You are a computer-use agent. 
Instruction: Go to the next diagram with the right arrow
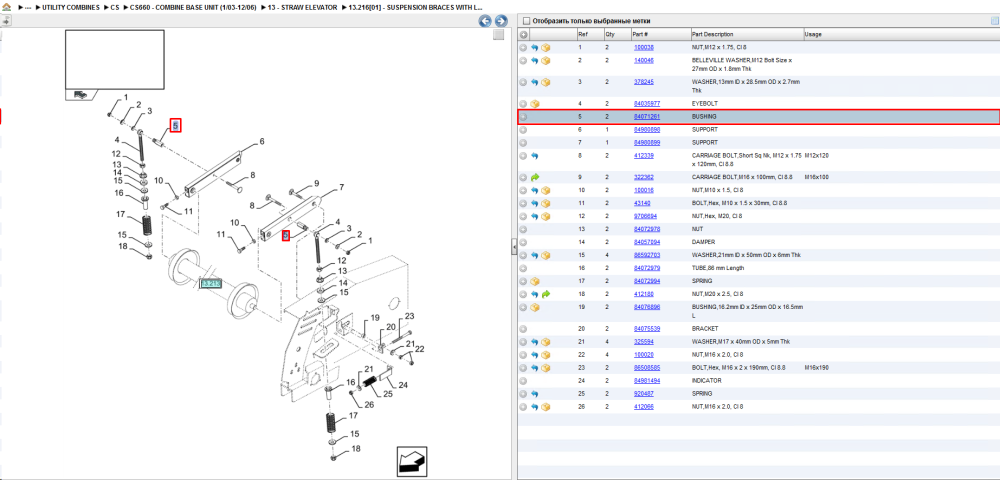click(501, 21)
